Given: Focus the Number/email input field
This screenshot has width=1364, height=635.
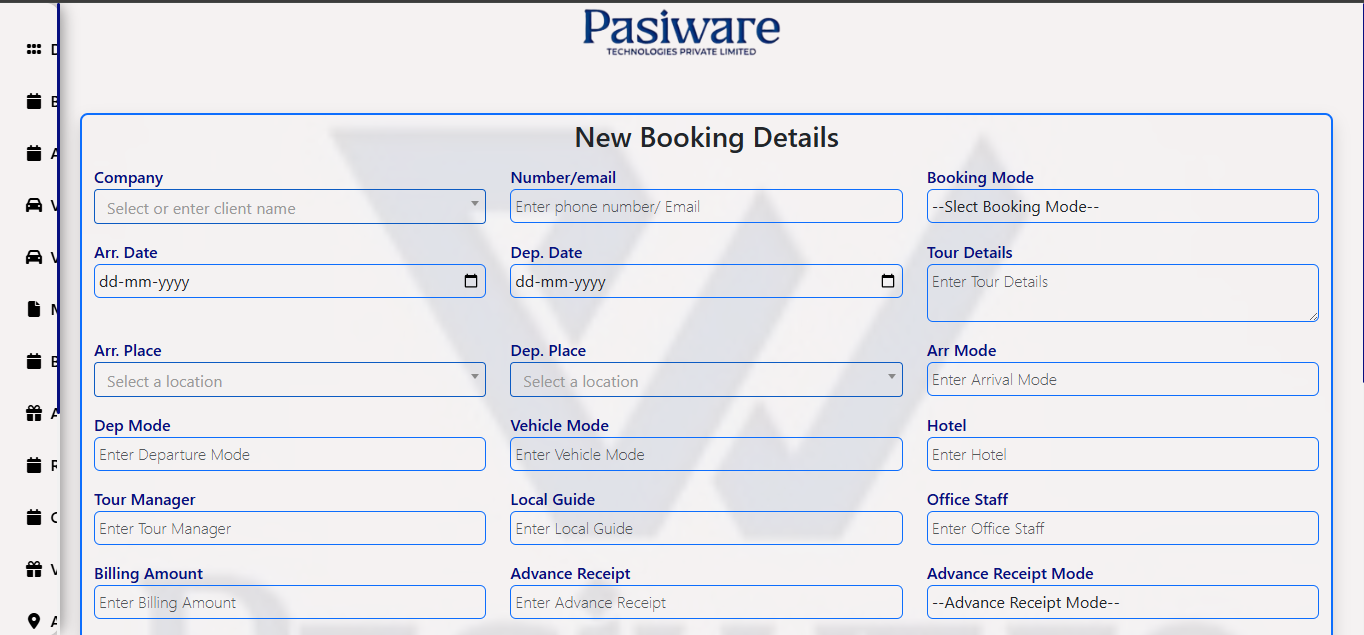Looking at the screenshot, I should point(706,206).
